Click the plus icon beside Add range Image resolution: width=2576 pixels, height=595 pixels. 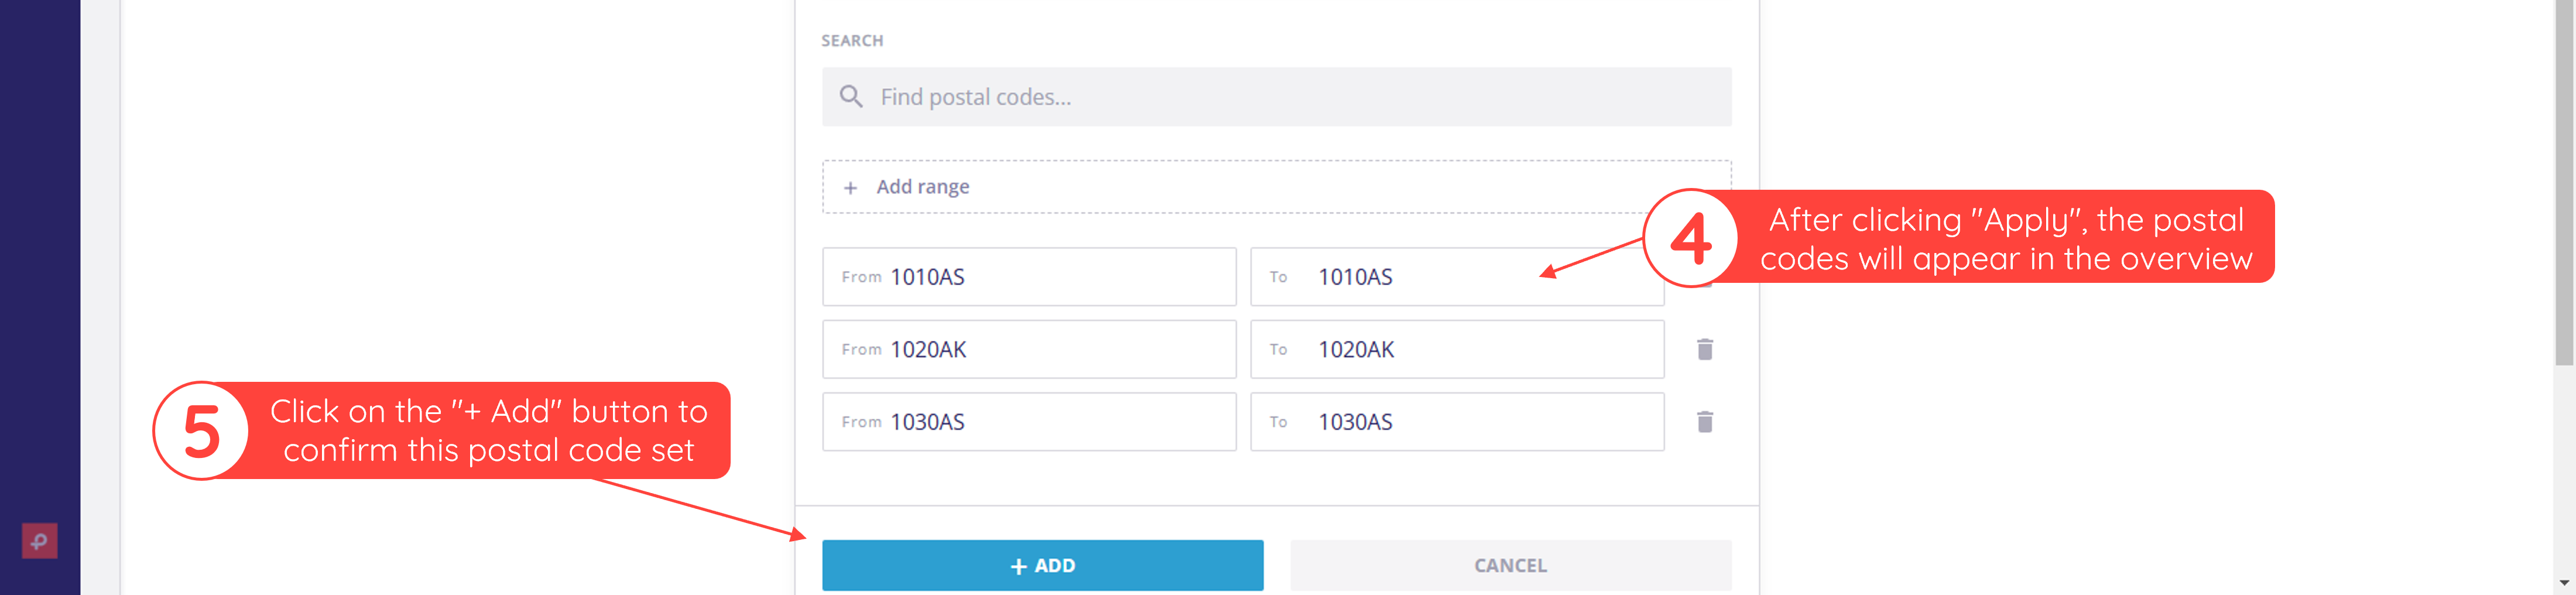(850, 188)
